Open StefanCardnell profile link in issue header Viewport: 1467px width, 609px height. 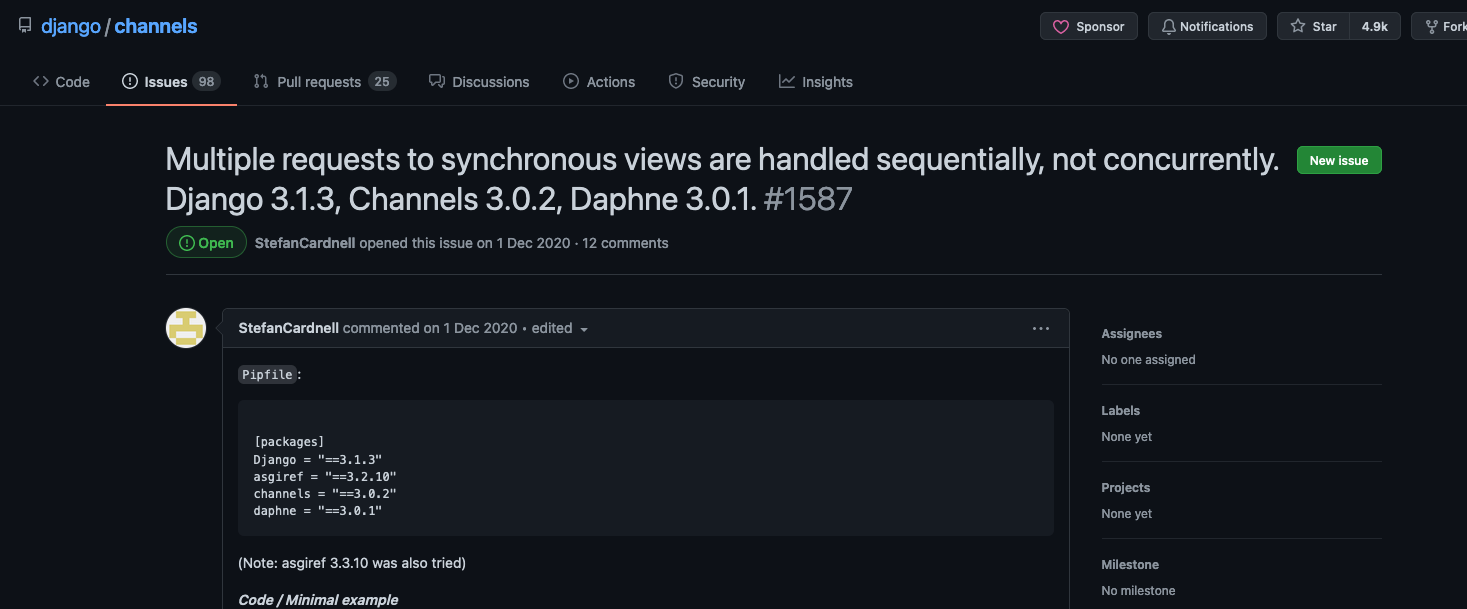click(x=305, y=243)
